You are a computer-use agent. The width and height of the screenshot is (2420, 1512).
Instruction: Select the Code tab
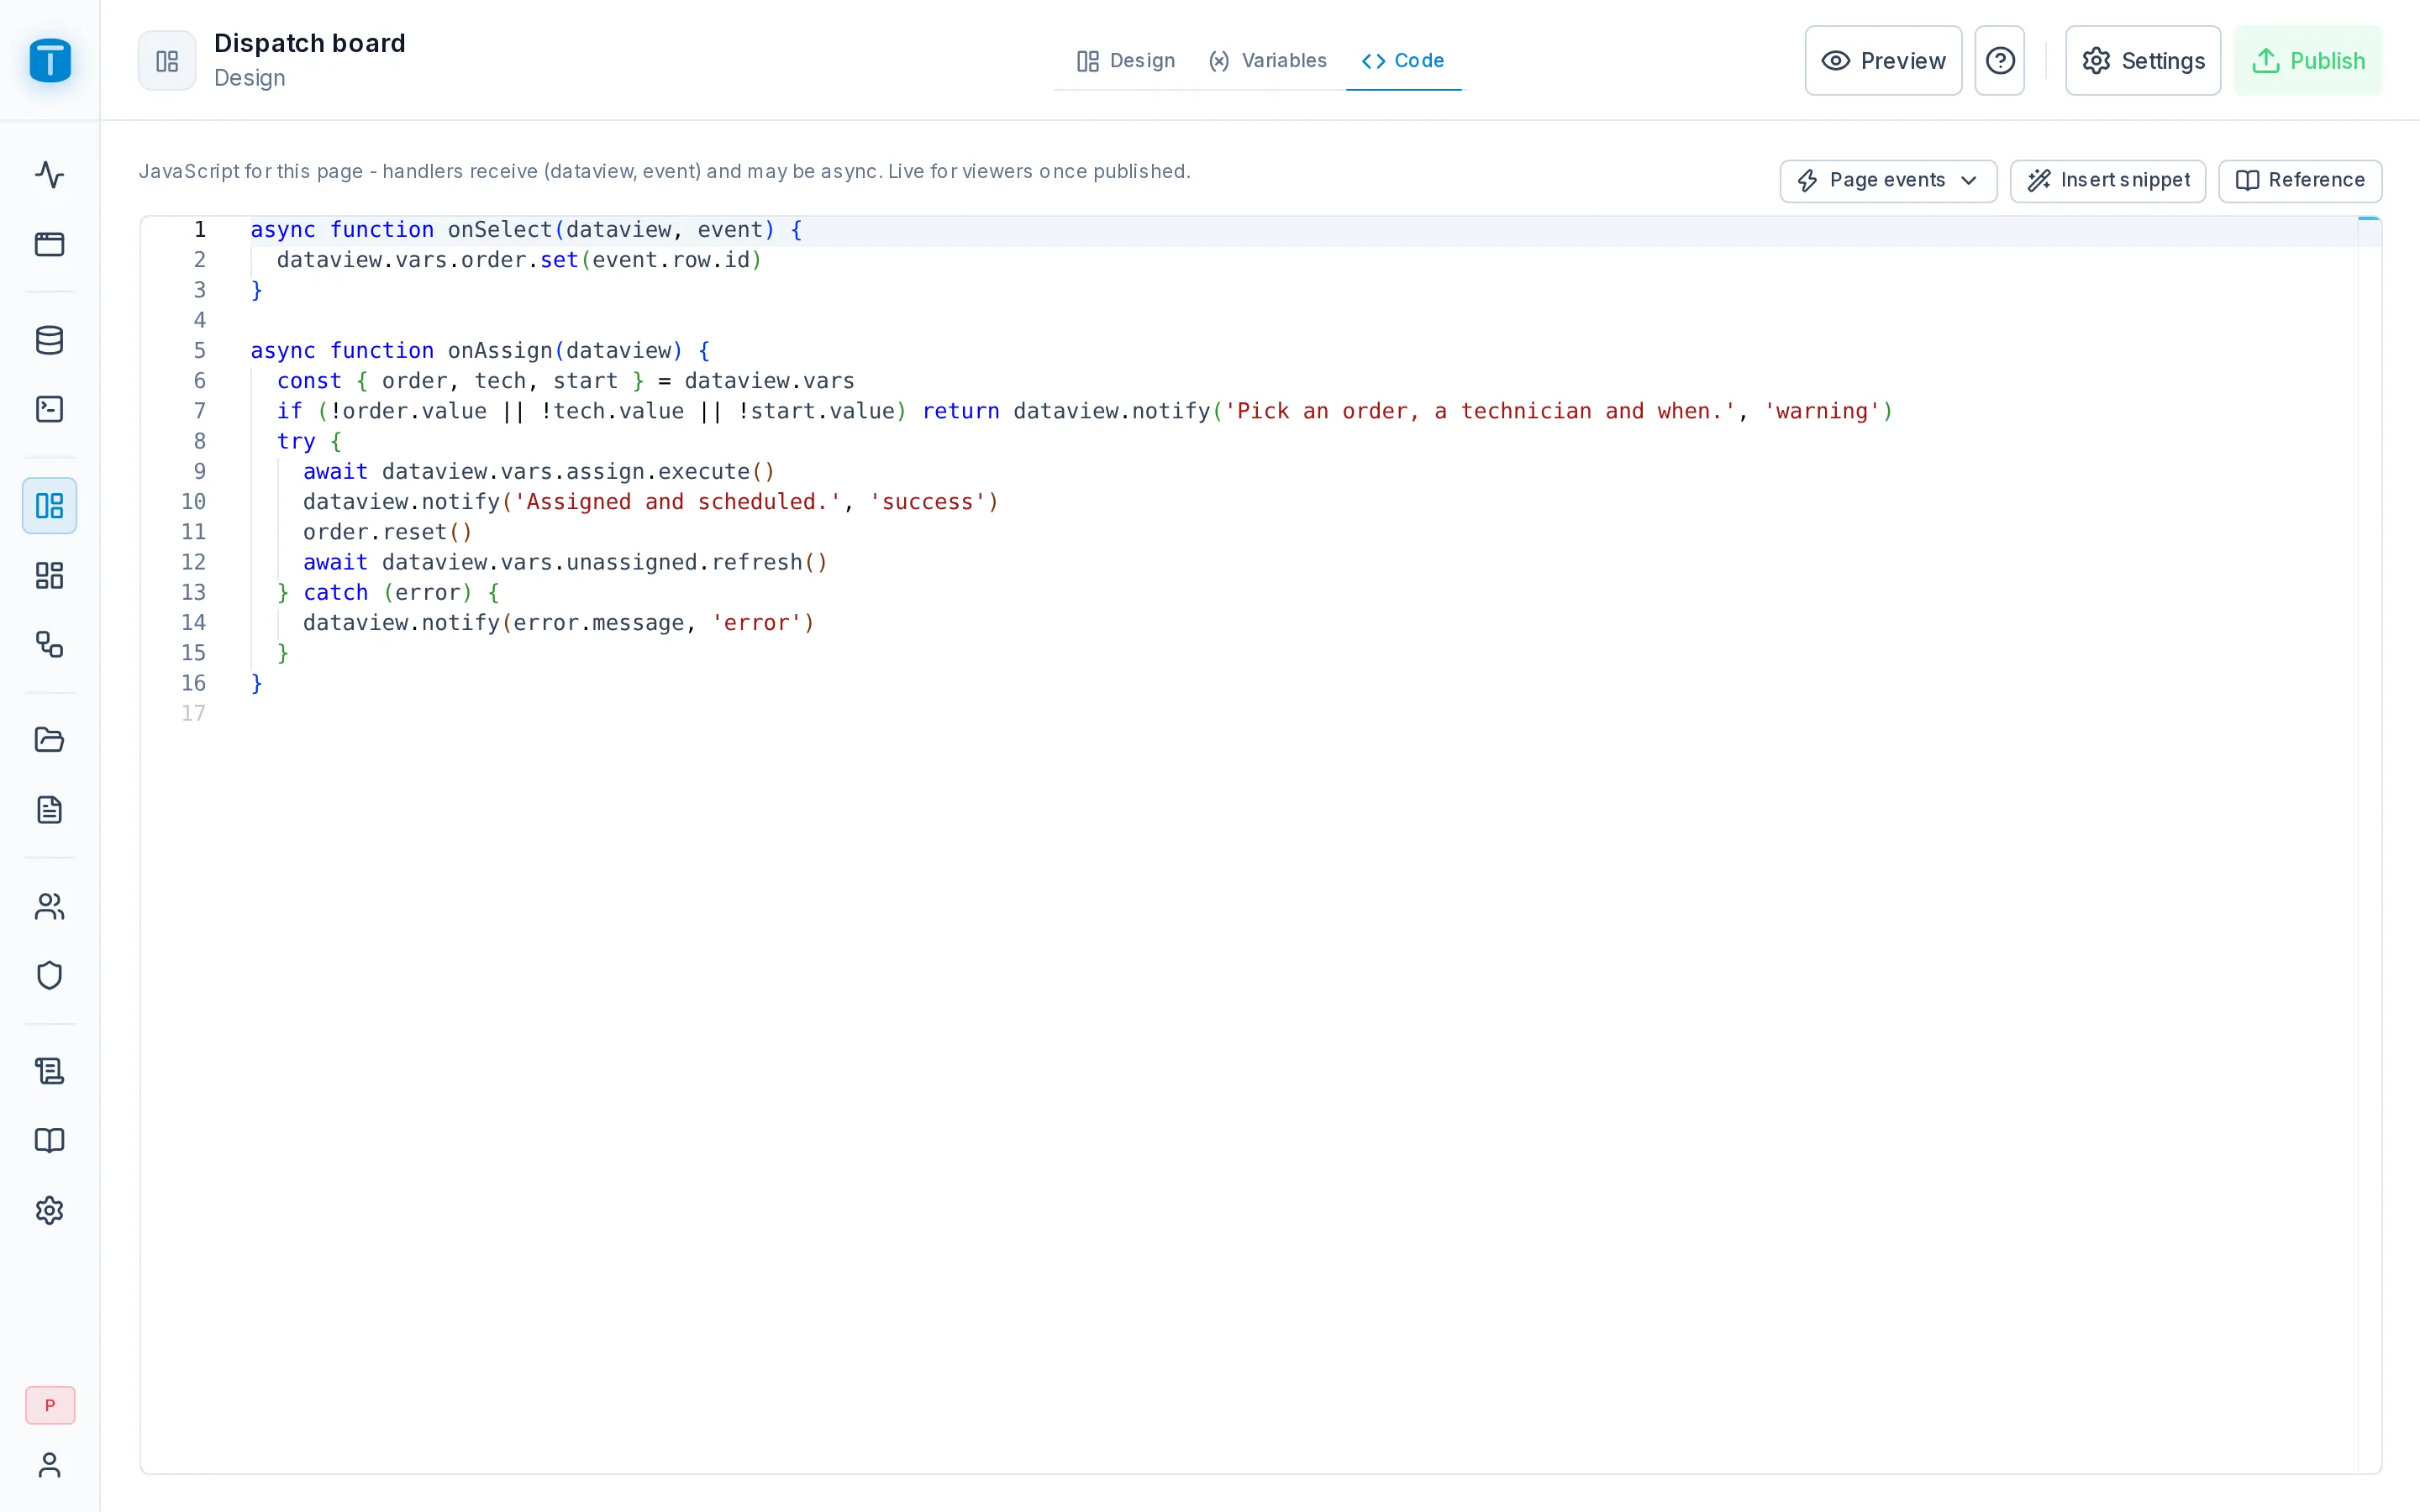(x=1403, y=61)
